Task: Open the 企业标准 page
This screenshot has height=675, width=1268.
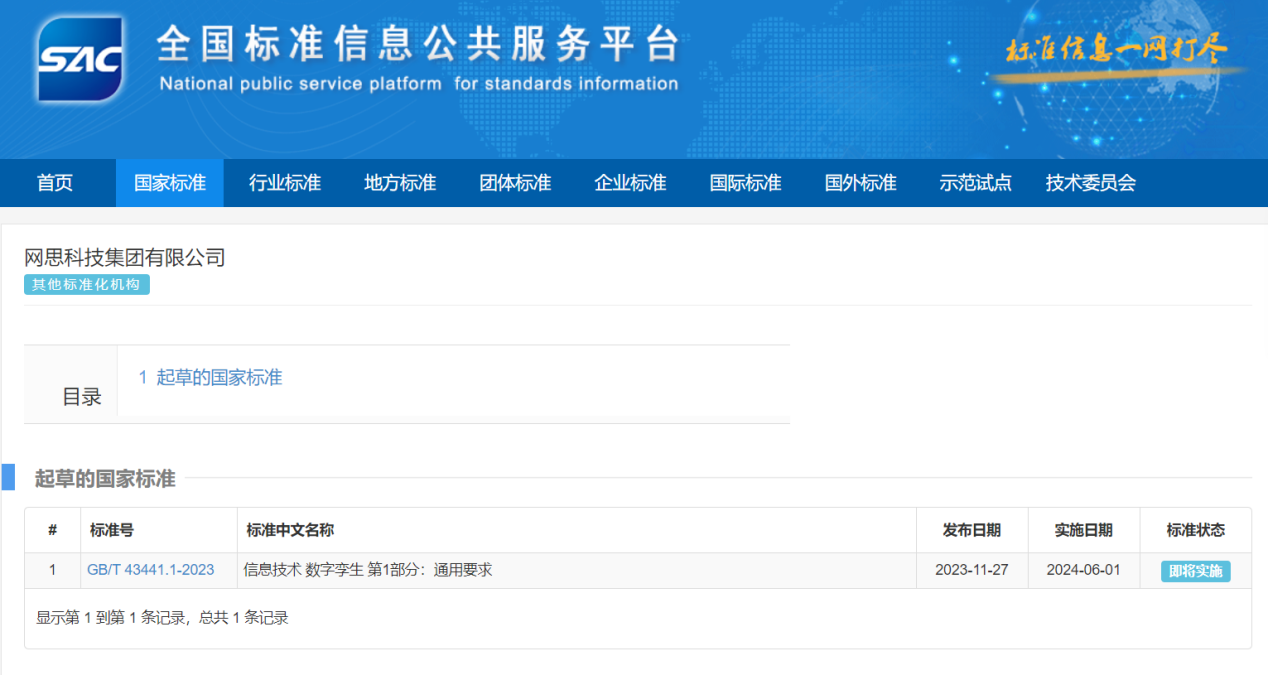Action: (x=629, y=182)
